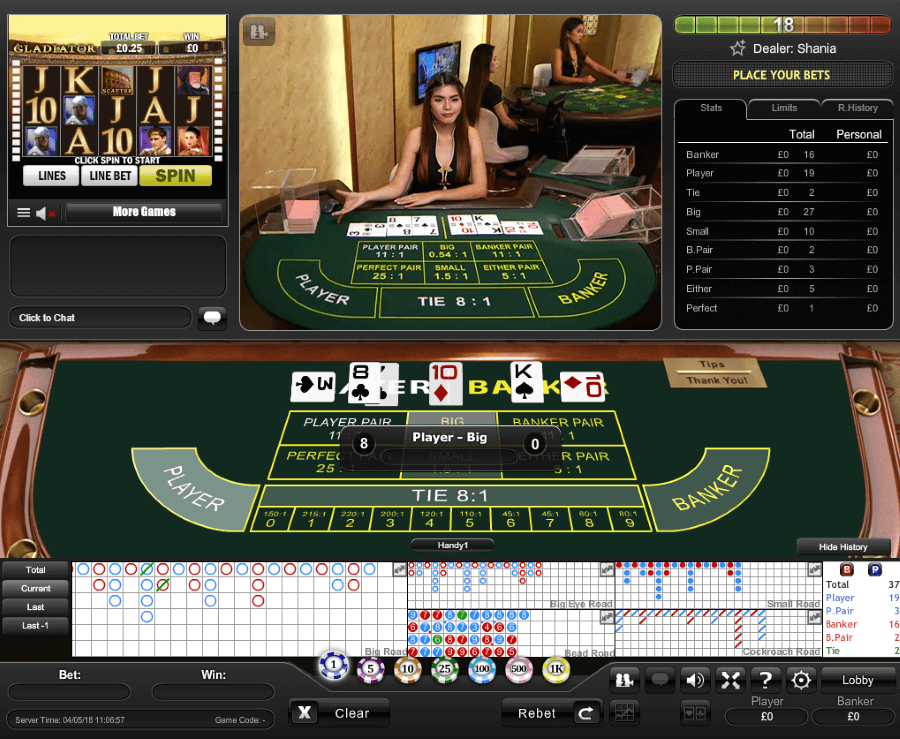900x739 pixels.
Task: Expand the Big Eye Road scoreboard
Action: (x=607, y=569)
